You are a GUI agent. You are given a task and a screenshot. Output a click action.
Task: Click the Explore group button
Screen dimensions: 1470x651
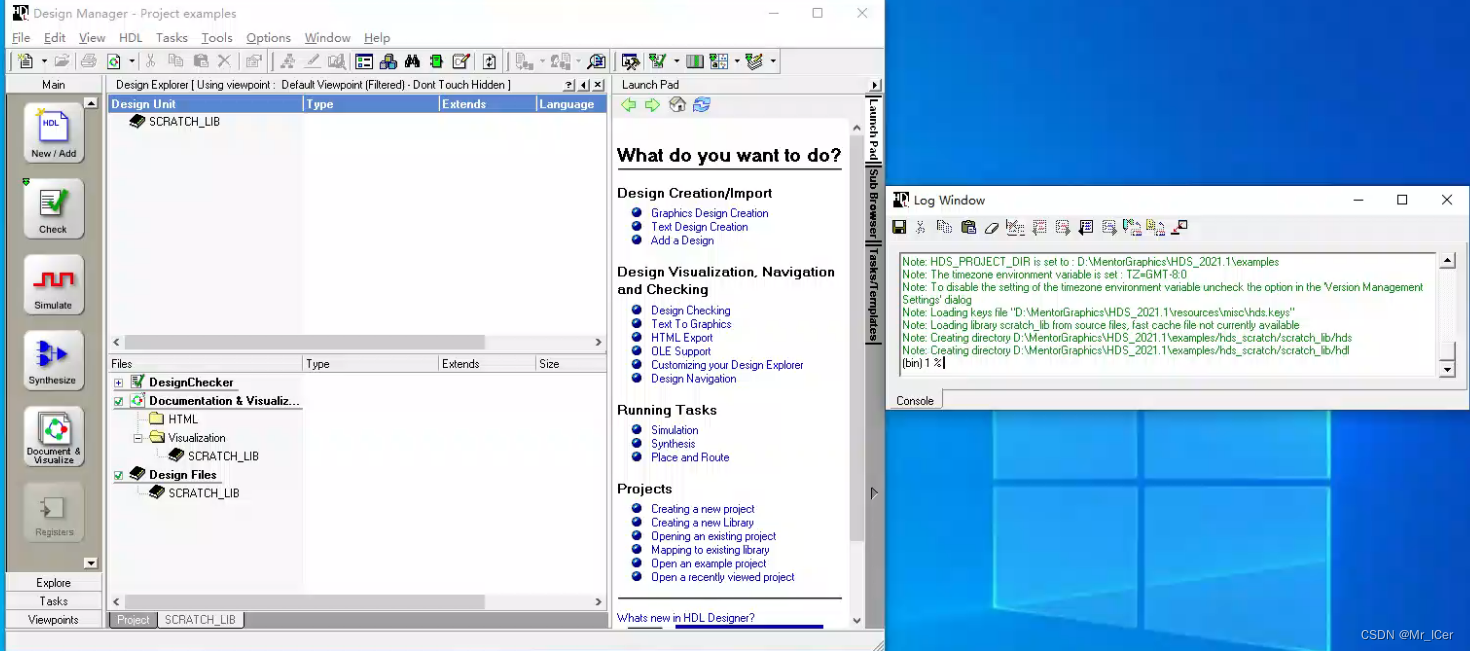point(54,583)
